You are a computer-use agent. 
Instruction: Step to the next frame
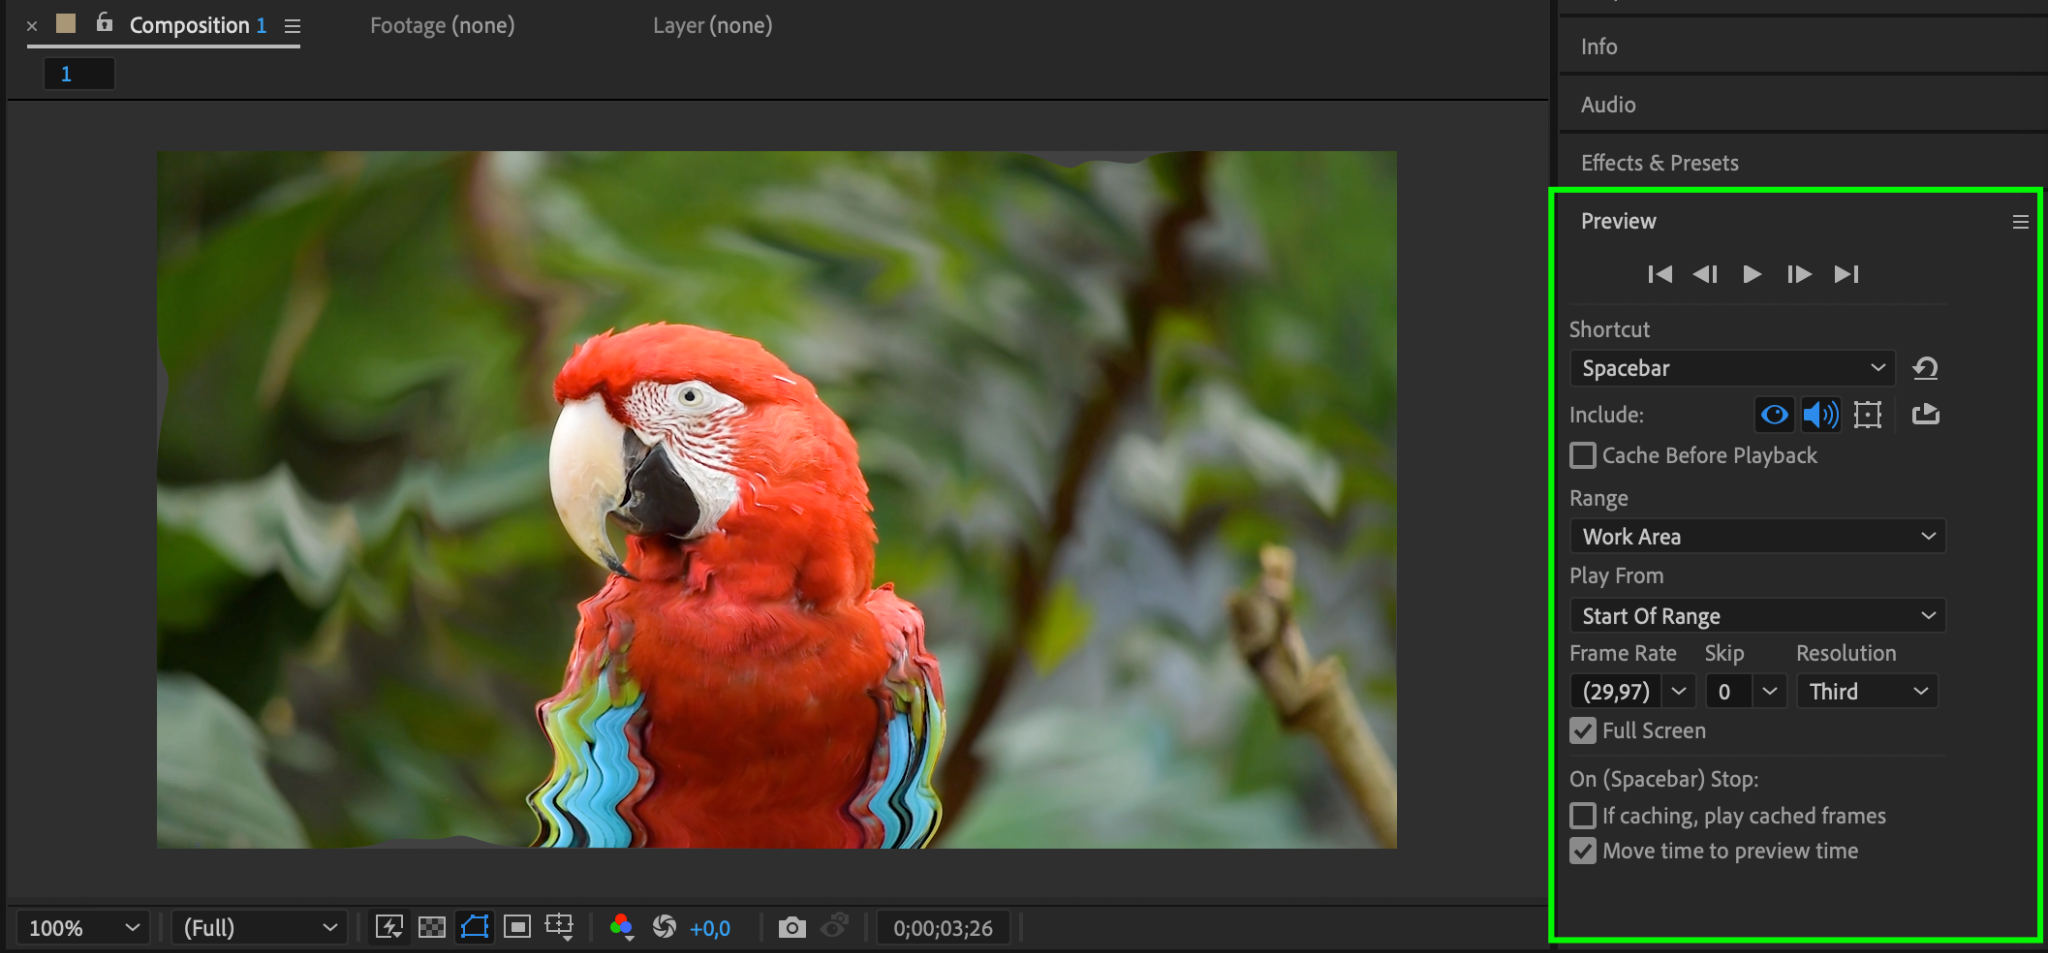(1799, 274)
